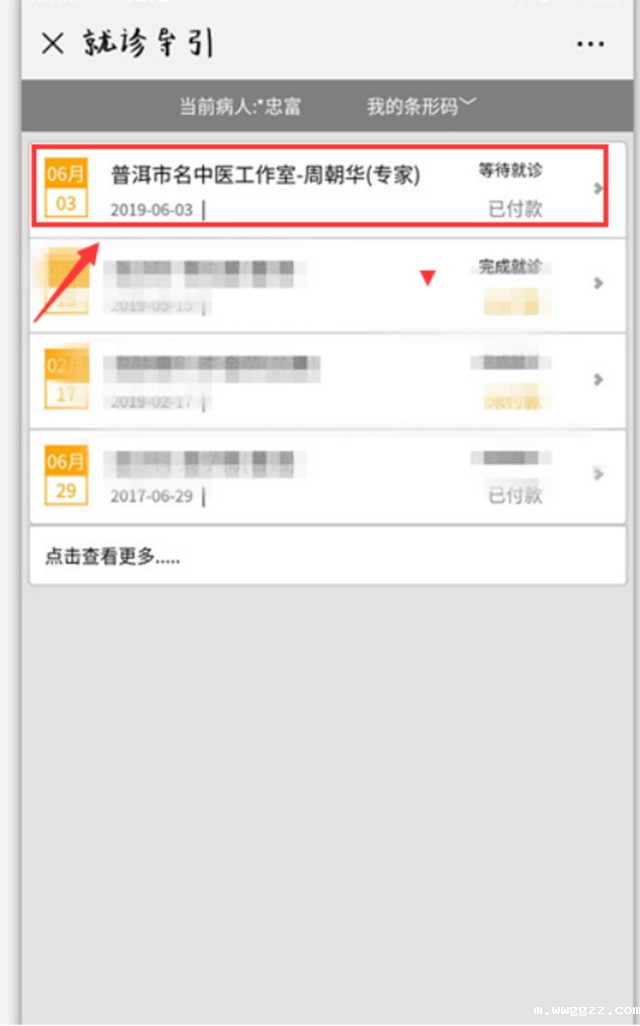This screenshot has width=640, height=1026.
Task: Click the 已付款 label on 2017-06-29 record
Action: pos(515,495)
